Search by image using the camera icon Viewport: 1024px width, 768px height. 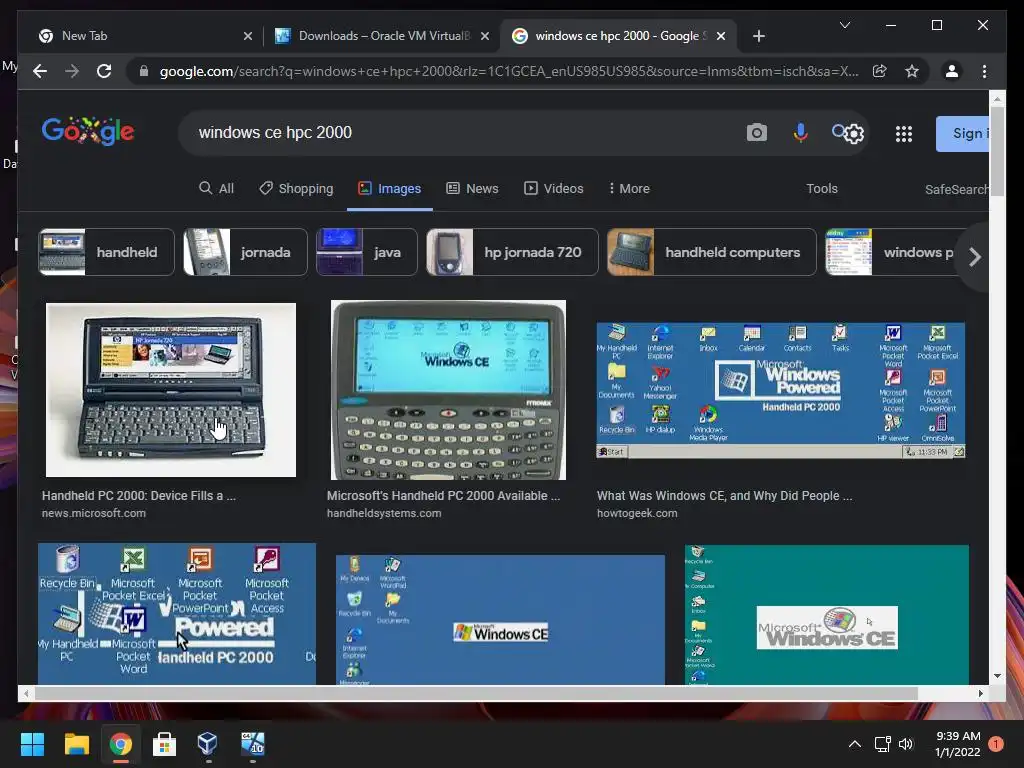[x=756, y=133]
